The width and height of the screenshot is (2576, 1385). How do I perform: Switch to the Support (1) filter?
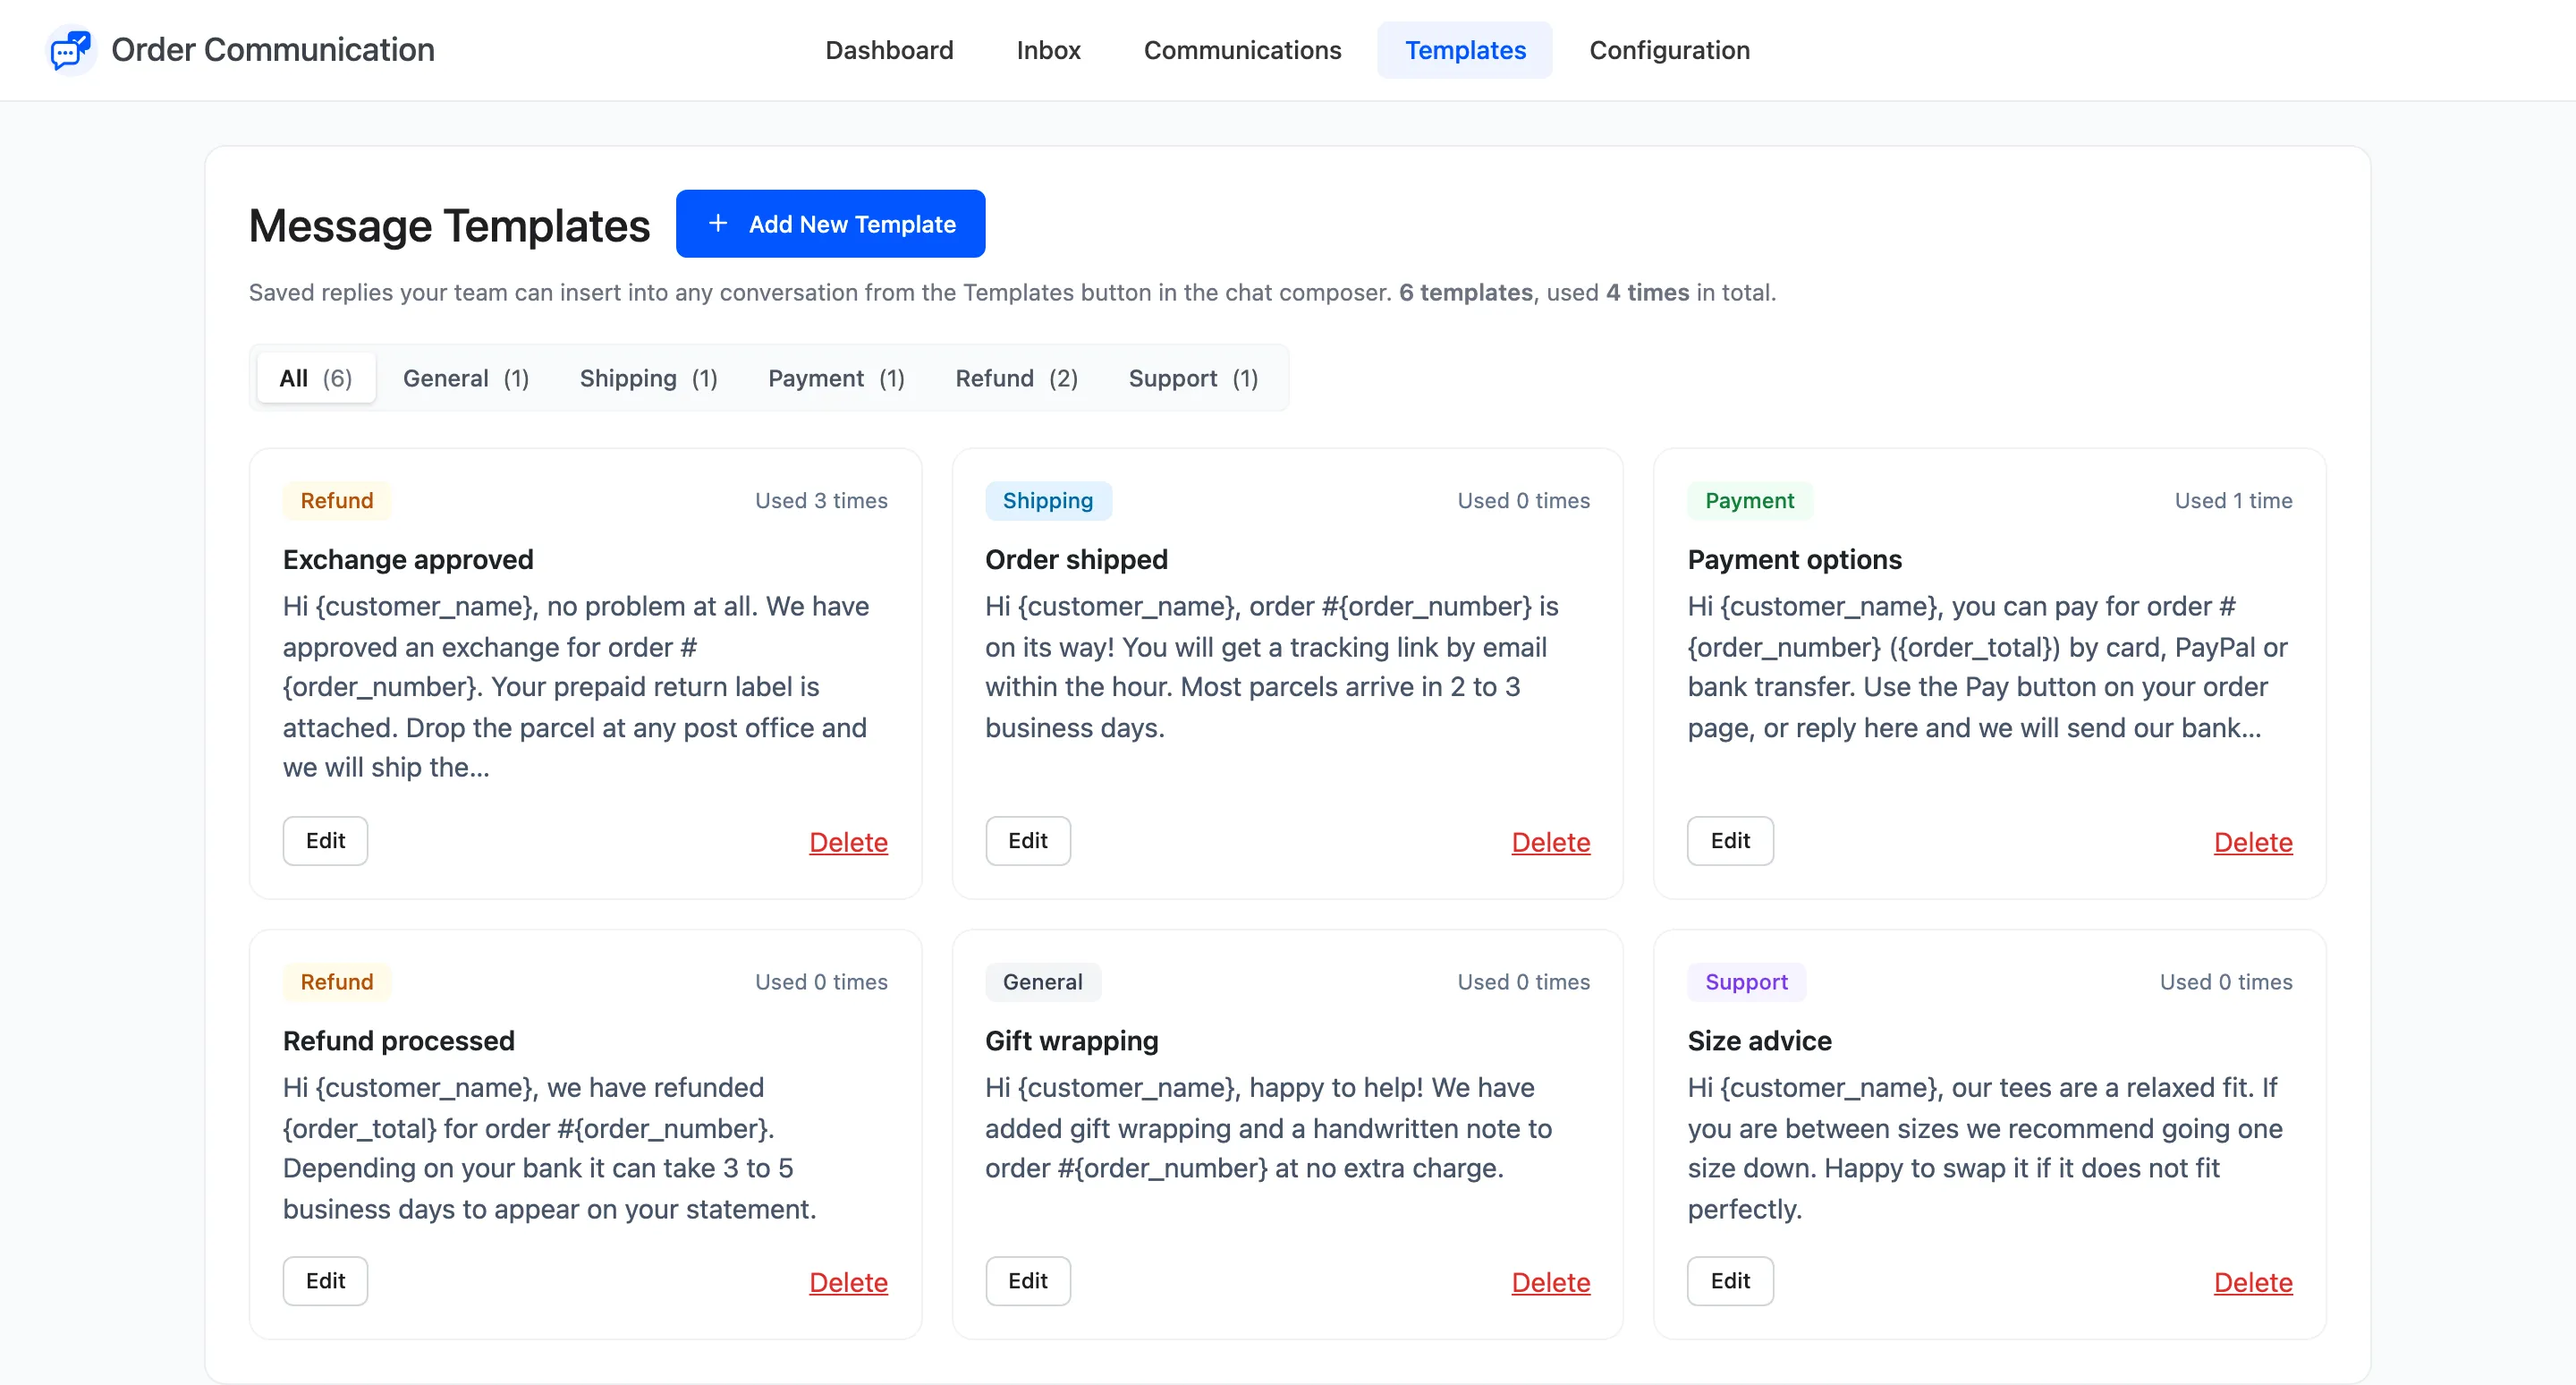(x=1193, y=378)
